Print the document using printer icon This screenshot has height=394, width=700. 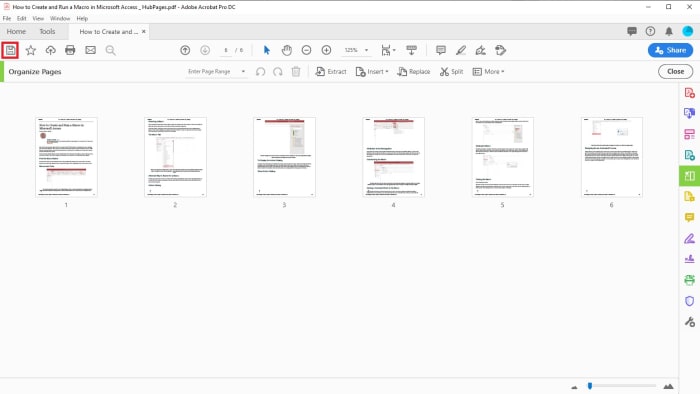tap(70, 50)
